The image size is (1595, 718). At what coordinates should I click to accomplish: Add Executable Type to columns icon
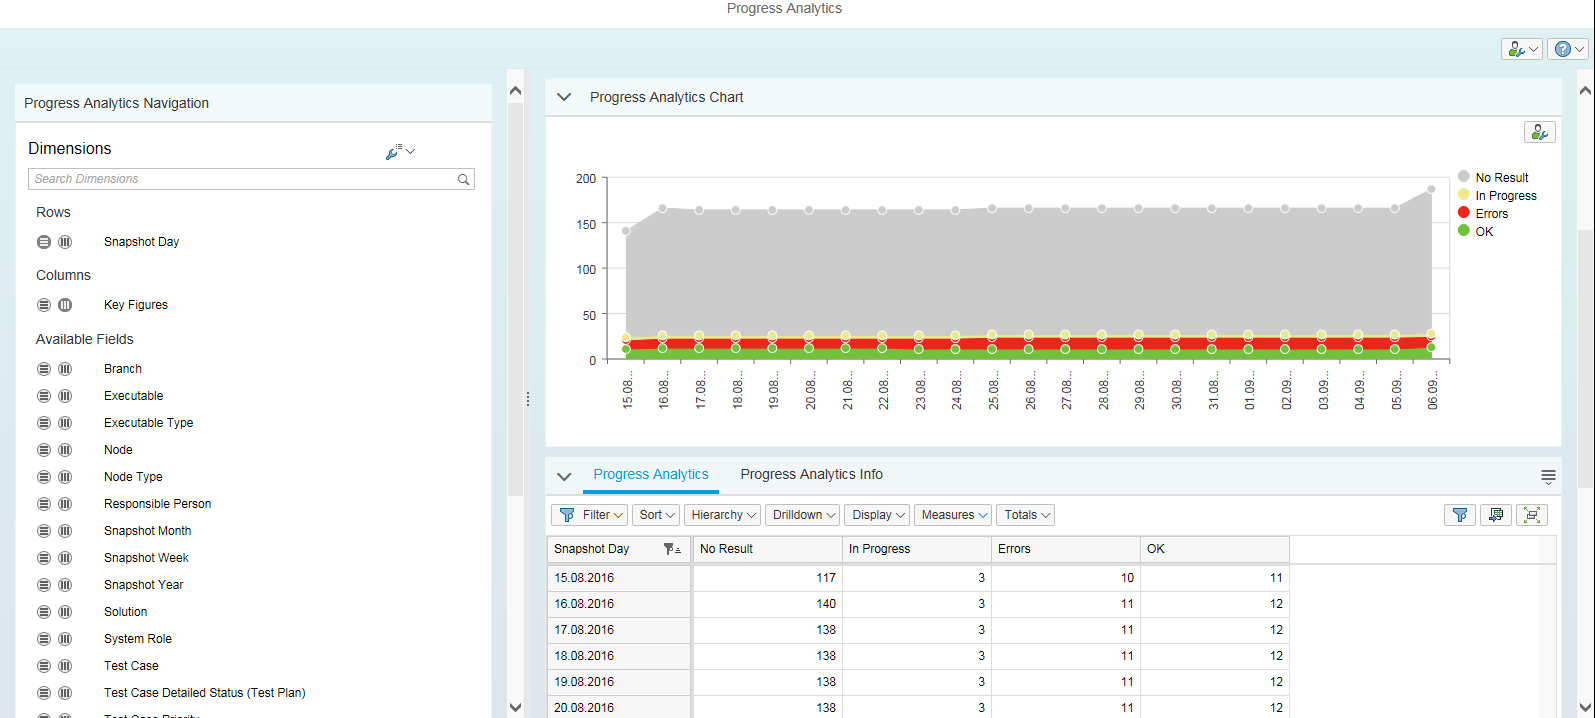[65, 423]
